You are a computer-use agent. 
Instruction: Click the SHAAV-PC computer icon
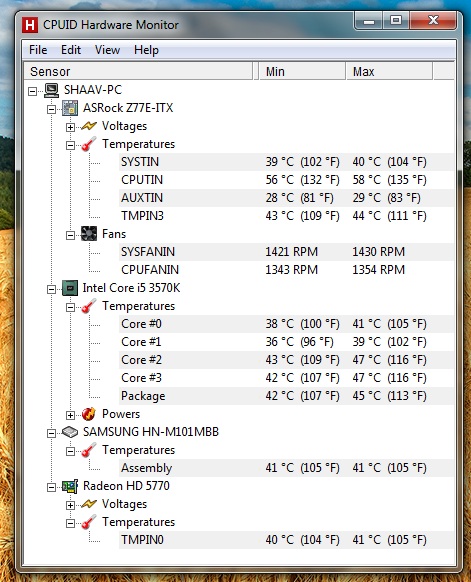click(51, 90)
